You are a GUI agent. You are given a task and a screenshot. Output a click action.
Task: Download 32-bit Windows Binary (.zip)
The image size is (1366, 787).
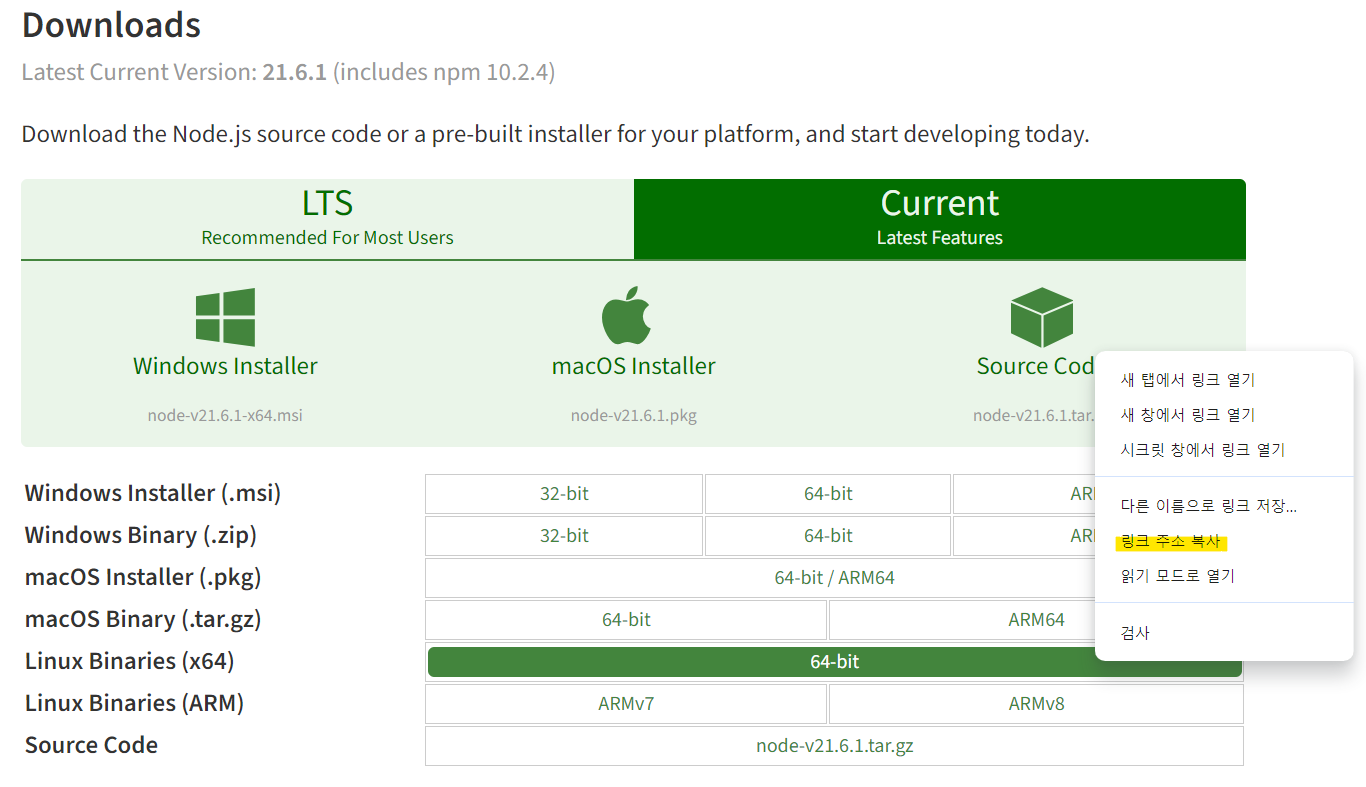point(564,536)
